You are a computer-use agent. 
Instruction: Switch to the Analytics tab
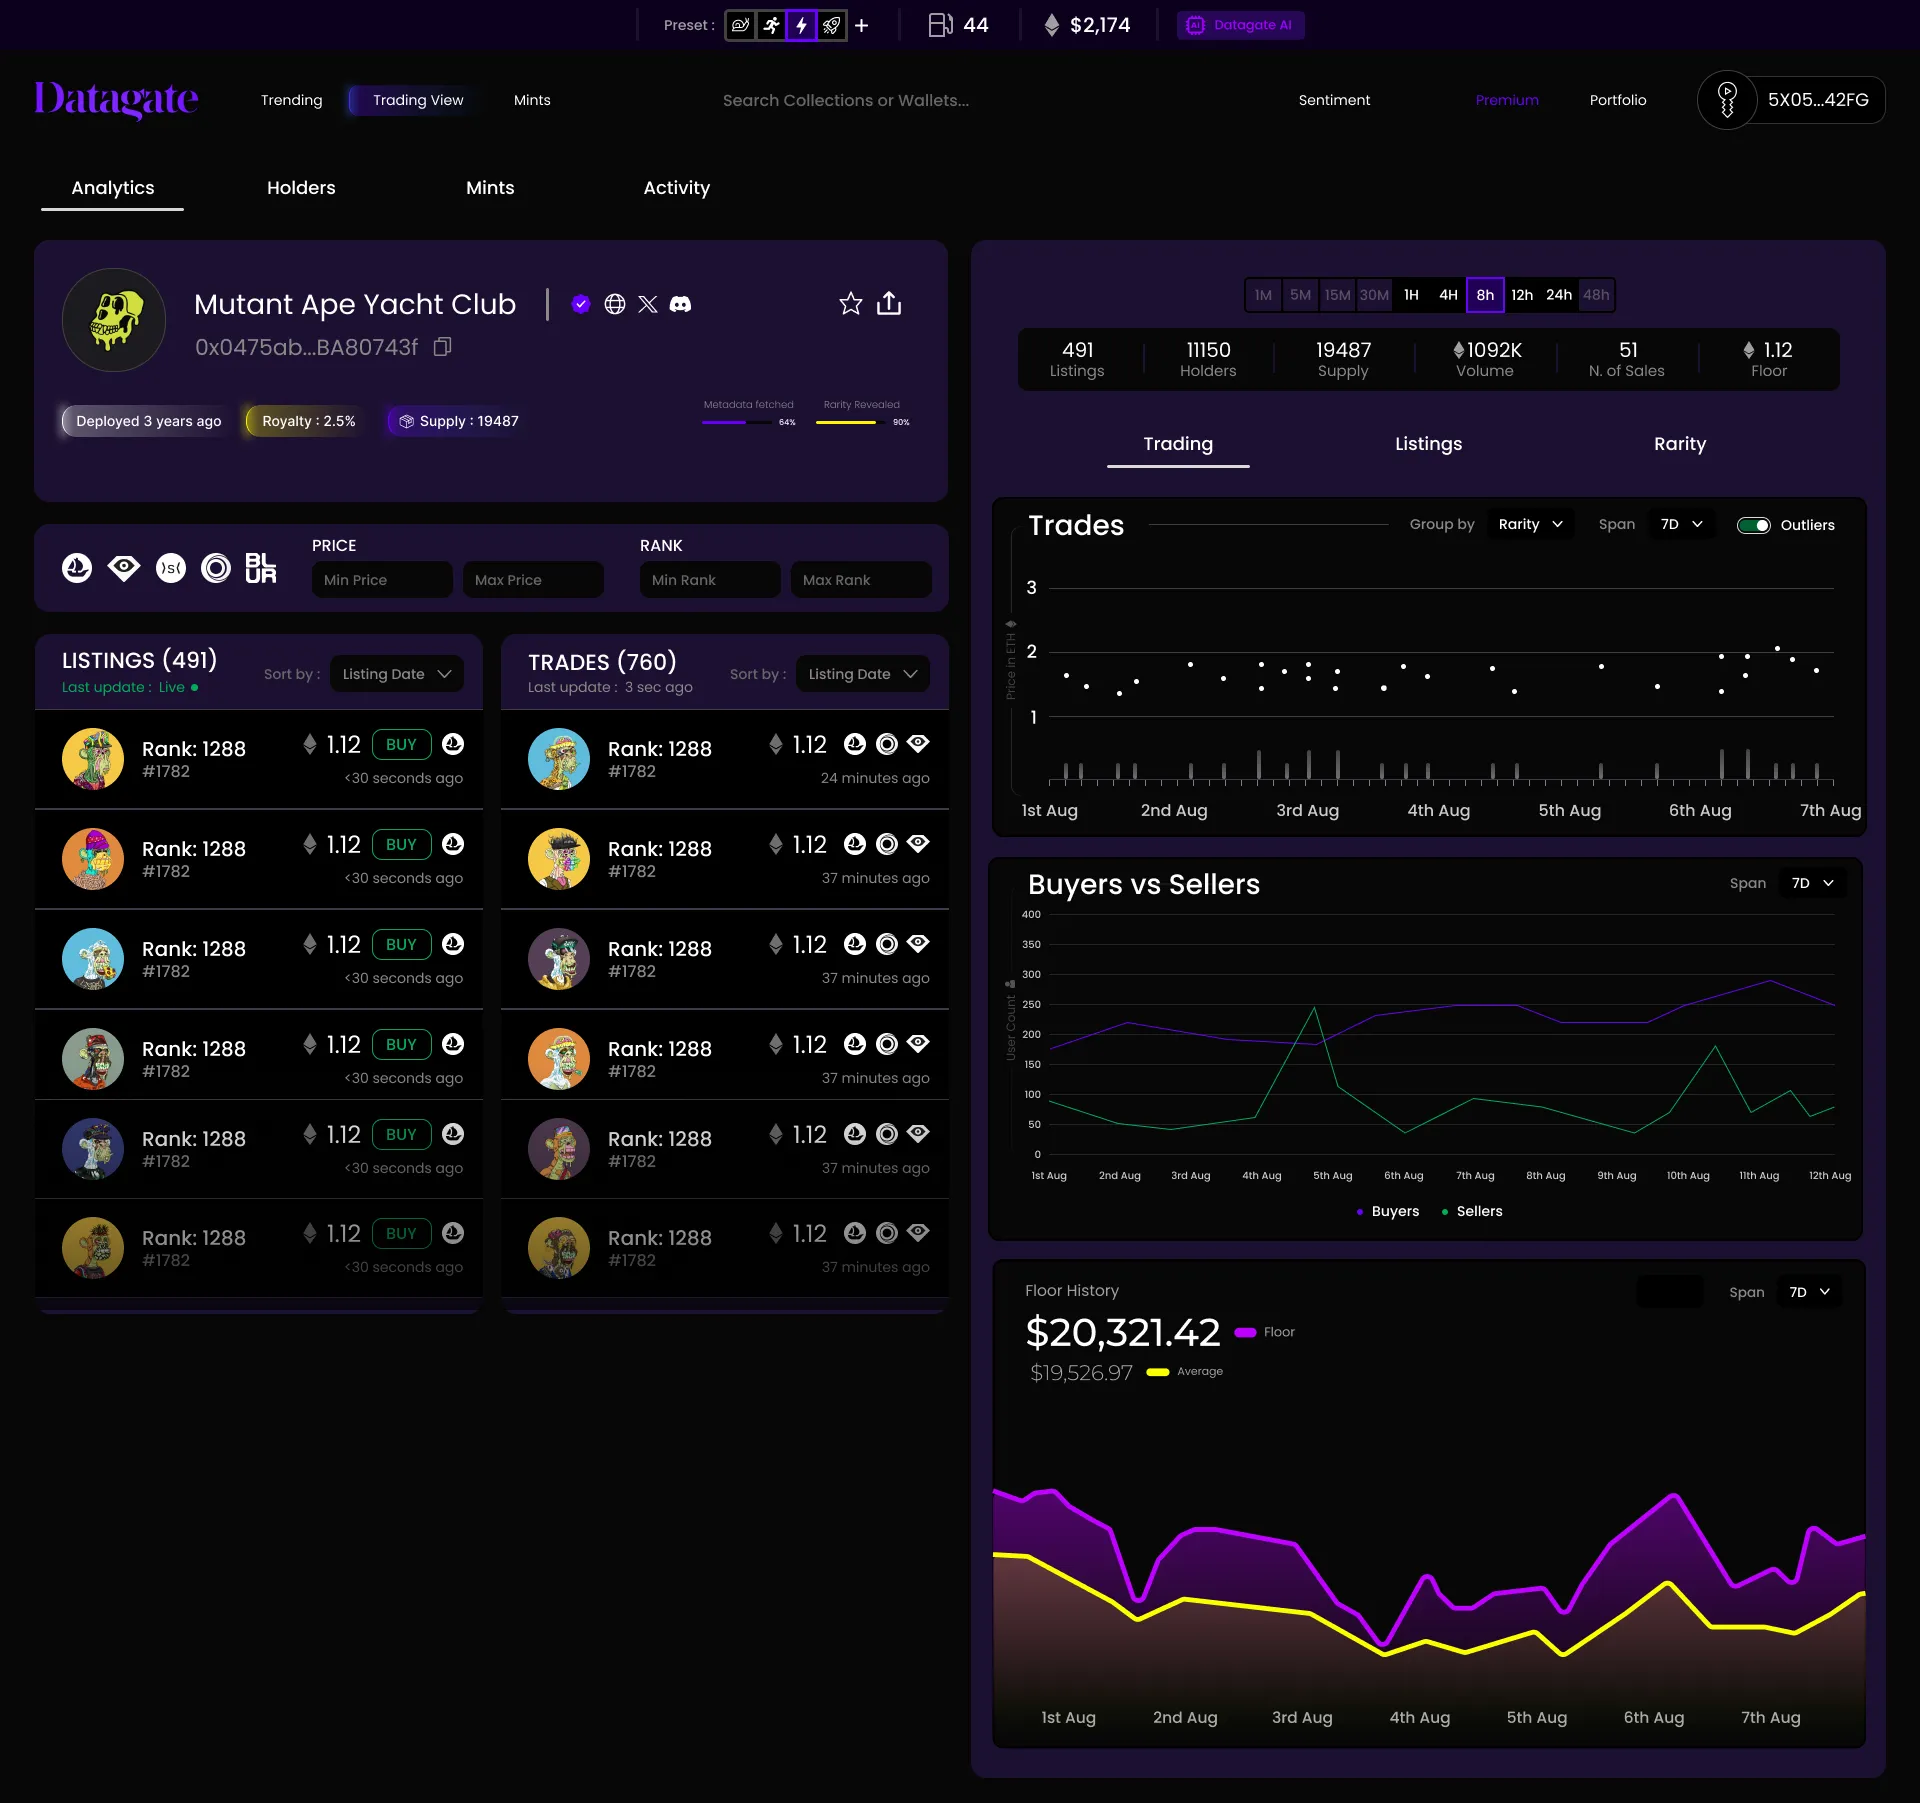(x=113, y=188)
